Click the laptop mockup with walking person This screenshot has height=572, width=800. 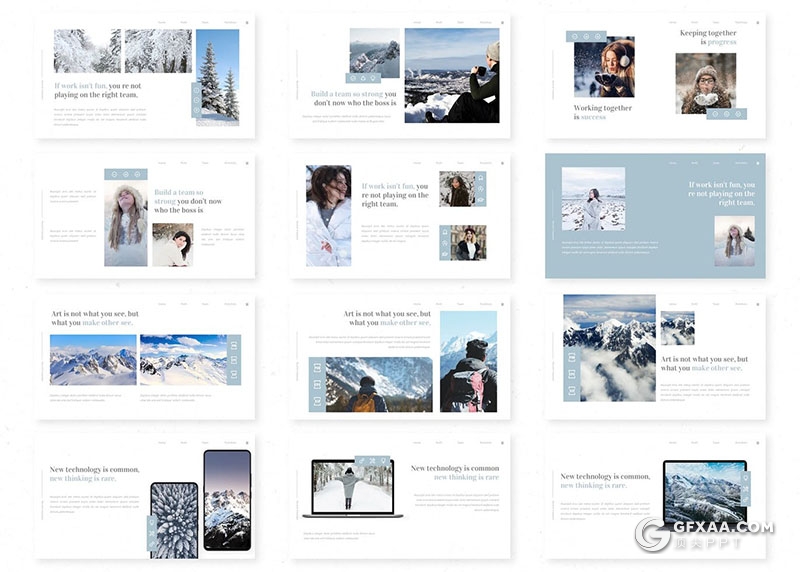357,489
